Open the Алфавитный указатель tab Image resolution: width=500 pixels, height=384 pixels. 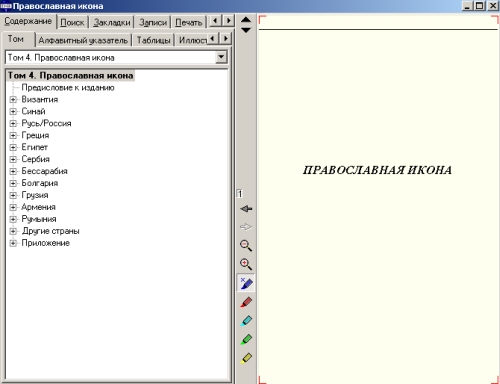point(83,40)
